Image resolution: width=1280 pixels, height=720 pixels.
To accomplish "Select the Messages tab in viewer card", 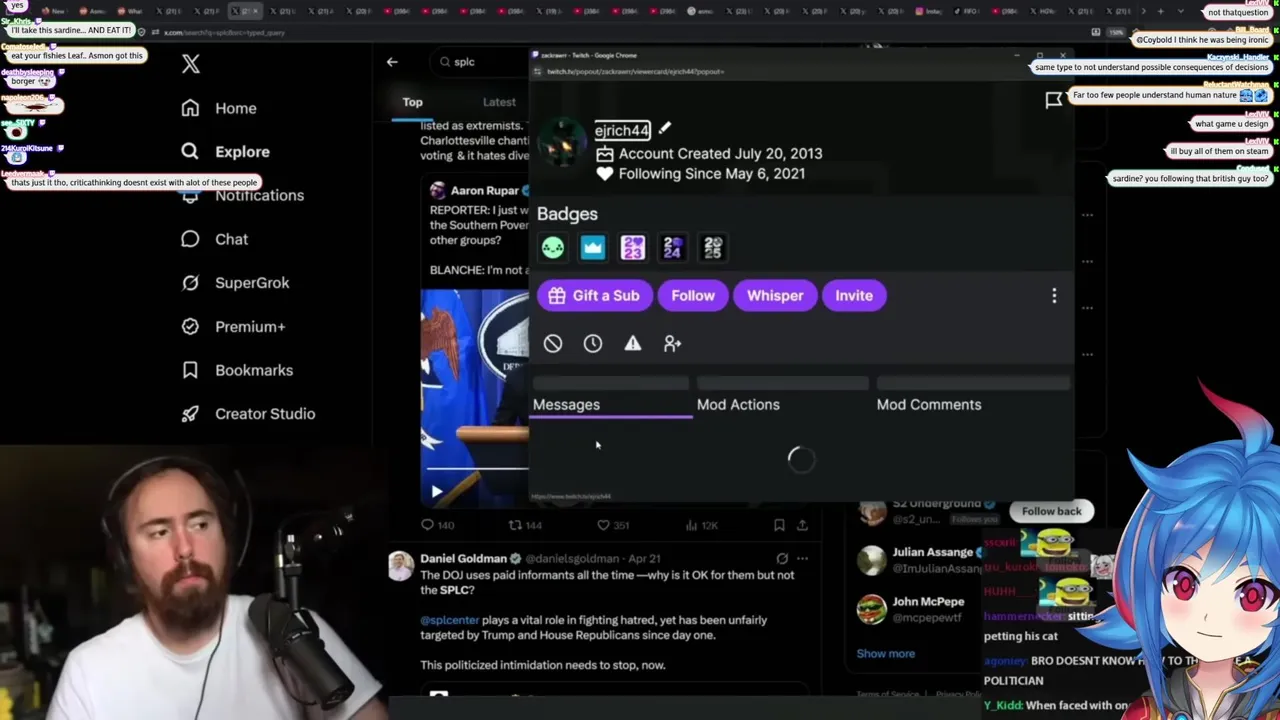I will [x=566, y=405].
